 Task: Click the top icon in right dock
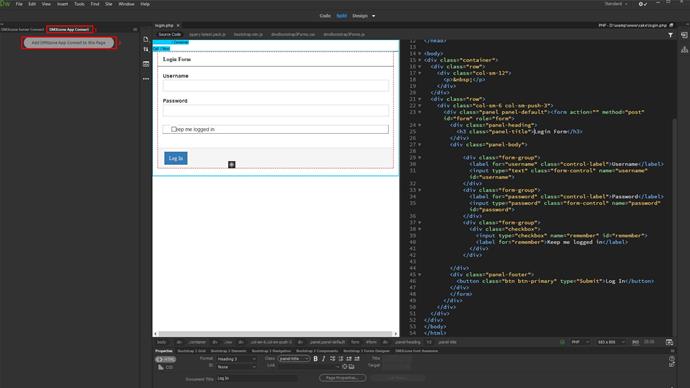pos(684,35)
